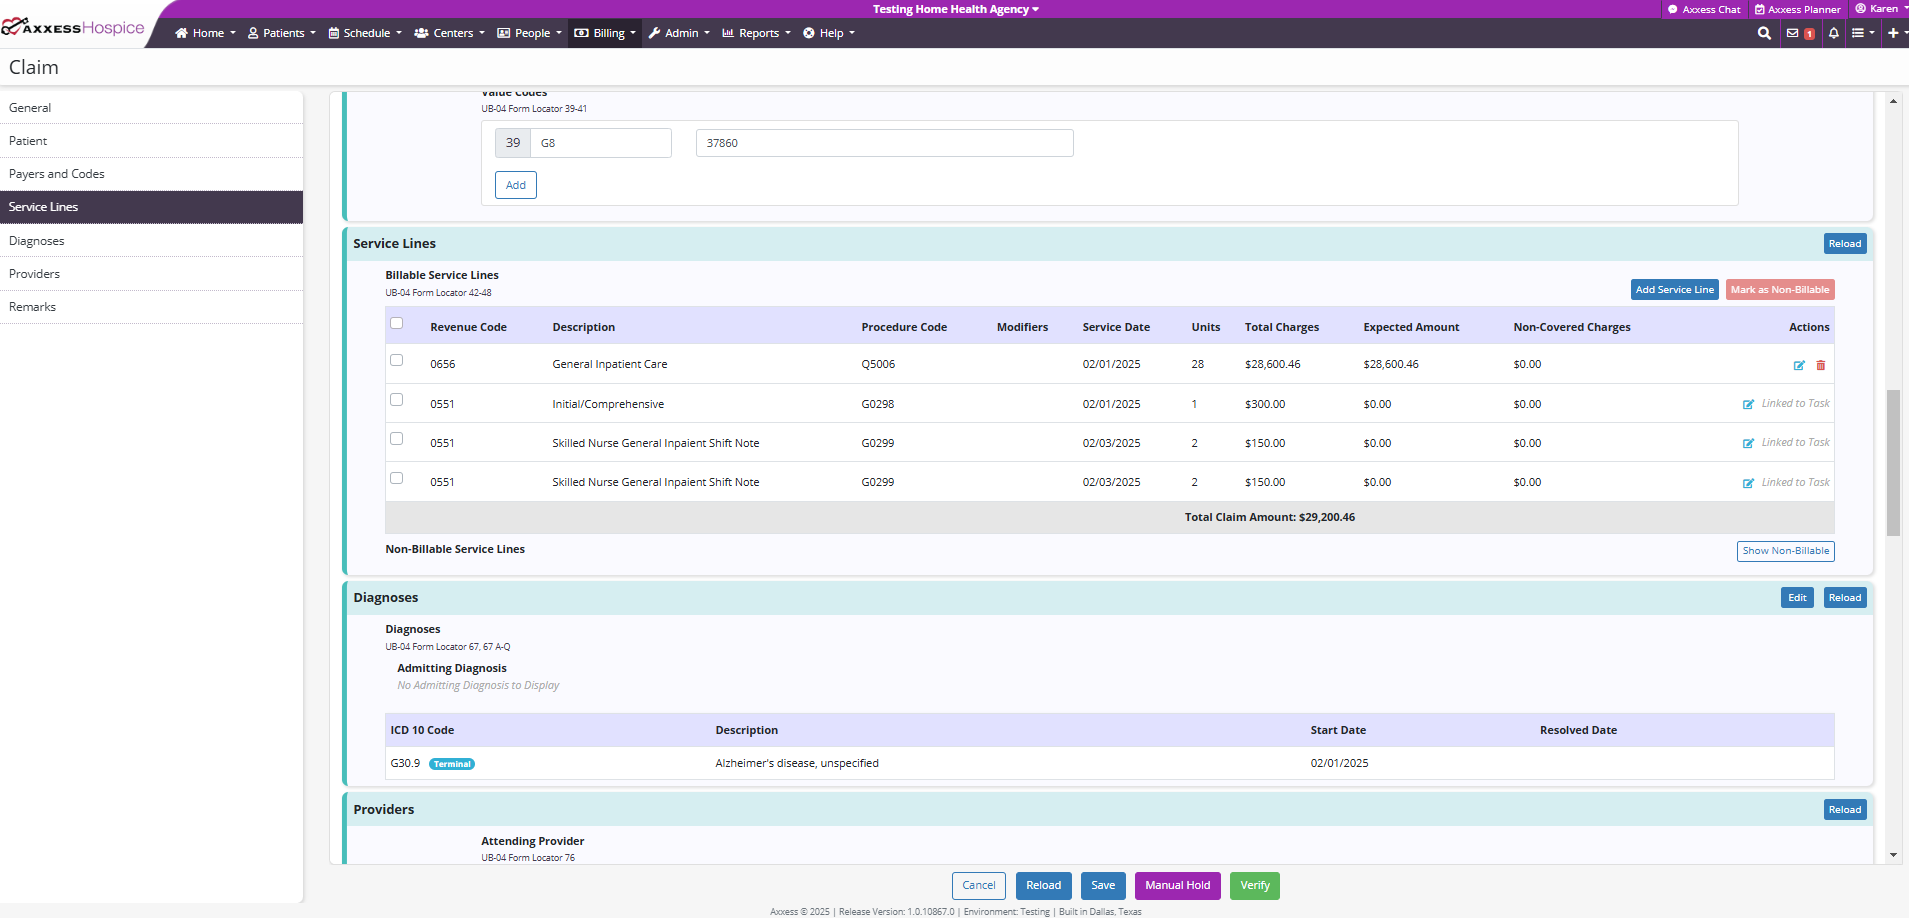The height and width of the screenshot is (918, 1909).
Task: Tick the Initial/Comprehensive row checkbox
Action: (397, 400)
